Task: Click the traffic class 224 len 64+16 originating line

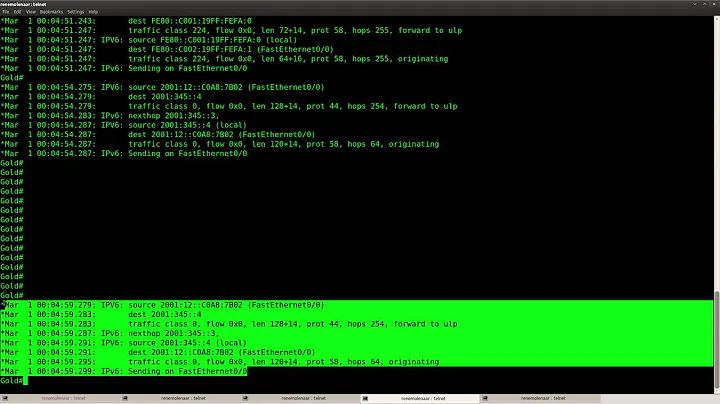Action: pyautogui.click(x=225, y=59)
